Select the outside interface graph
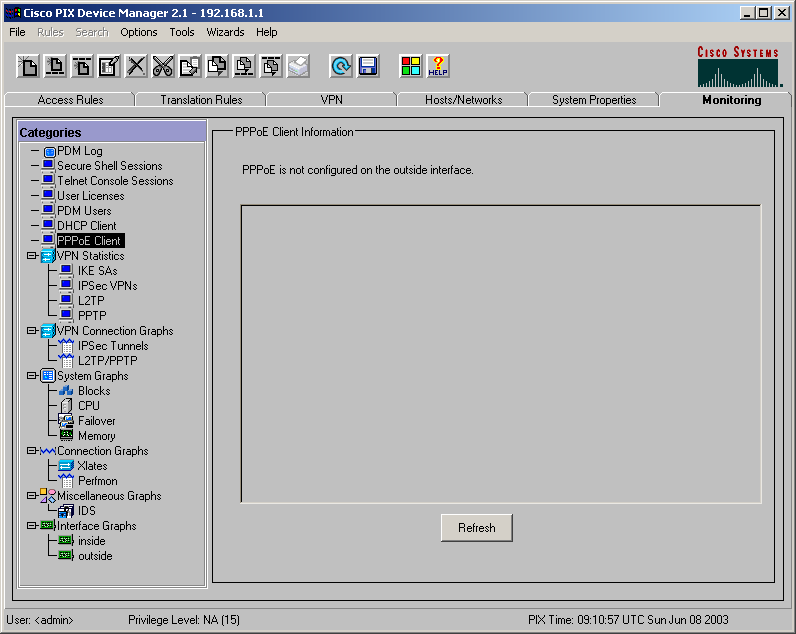 pyautogui.click(x=95, y=556)
